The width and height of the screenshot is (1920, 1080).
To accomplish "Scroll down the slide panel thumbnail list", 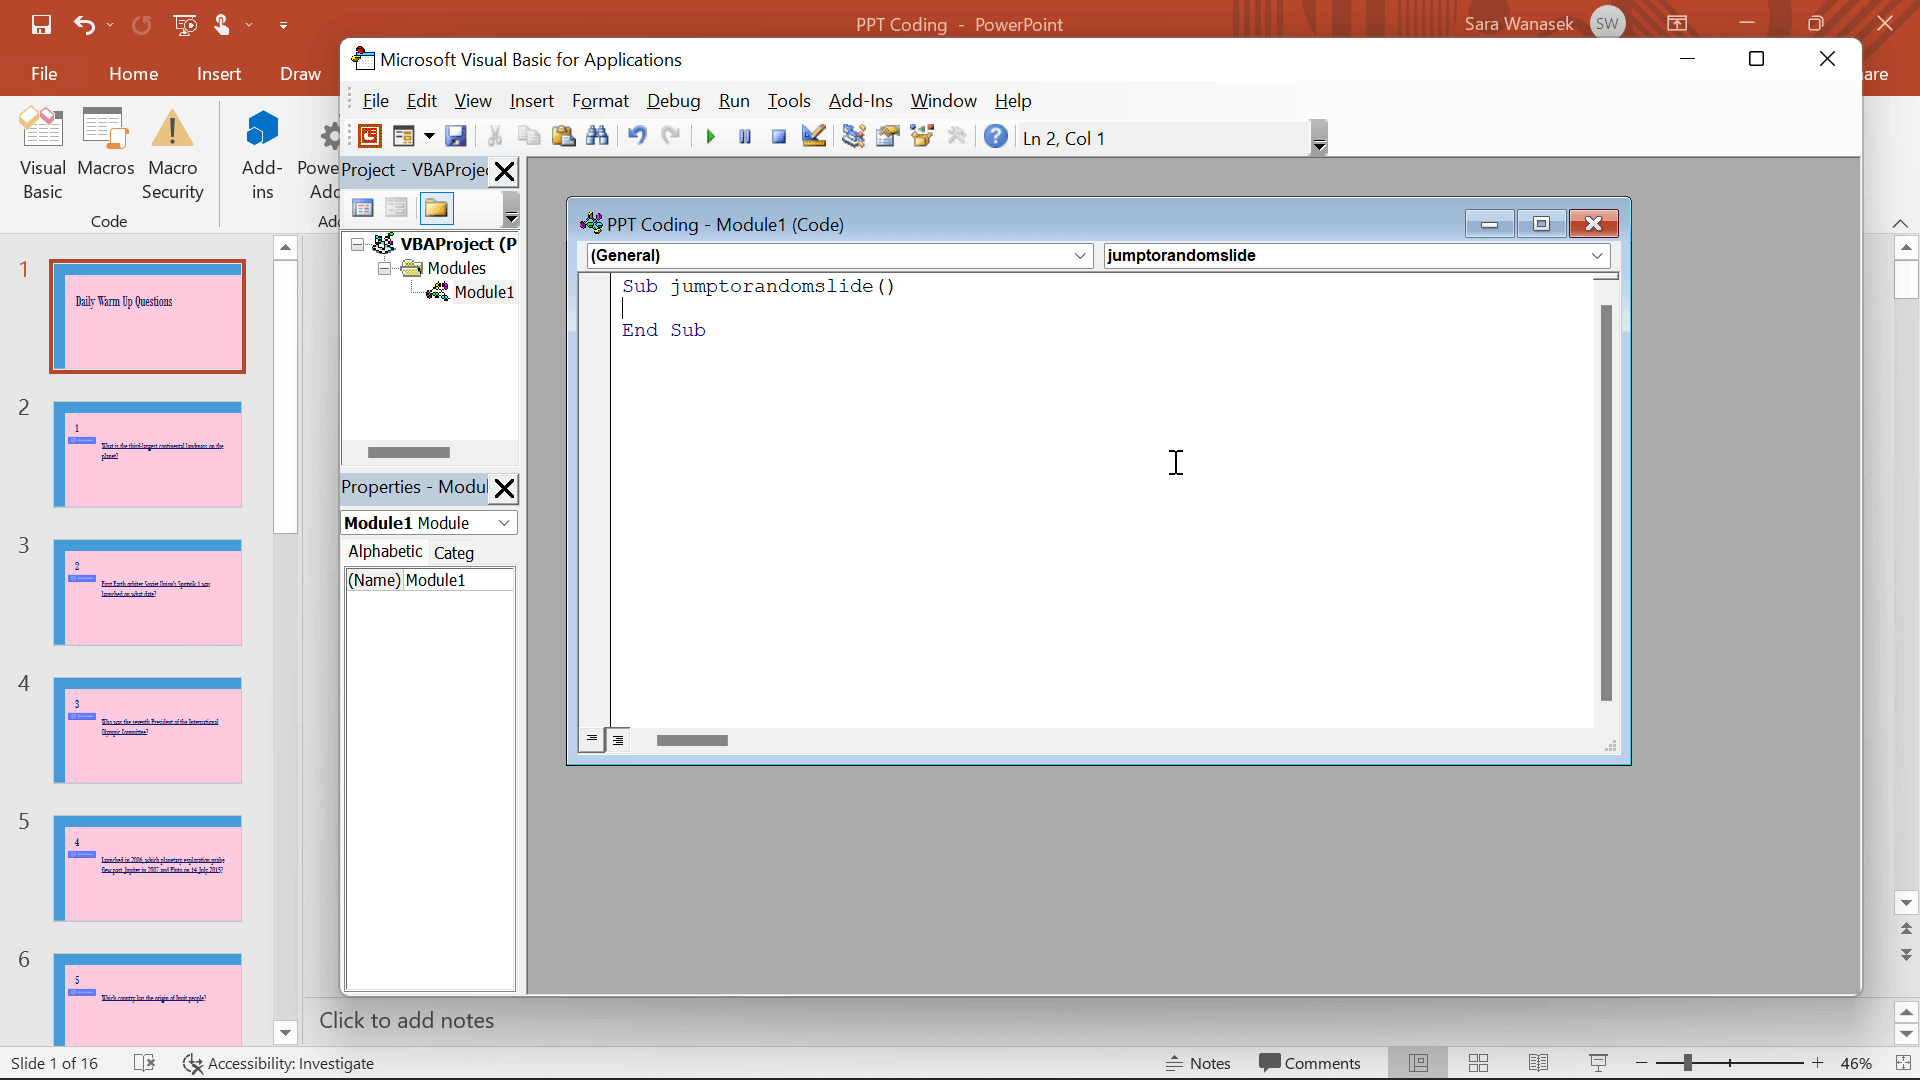I will (x=286, y=1034).
